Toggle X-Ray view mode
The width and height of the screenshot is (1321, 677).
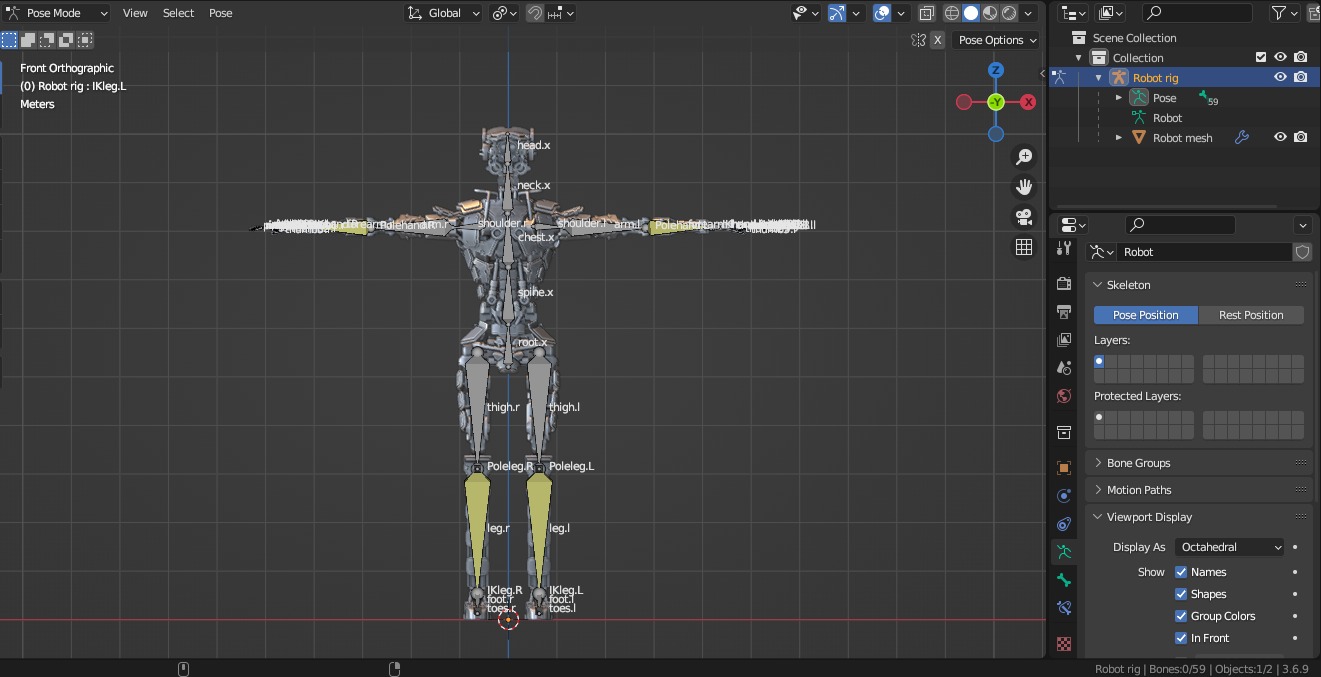[x=927, y=13]
